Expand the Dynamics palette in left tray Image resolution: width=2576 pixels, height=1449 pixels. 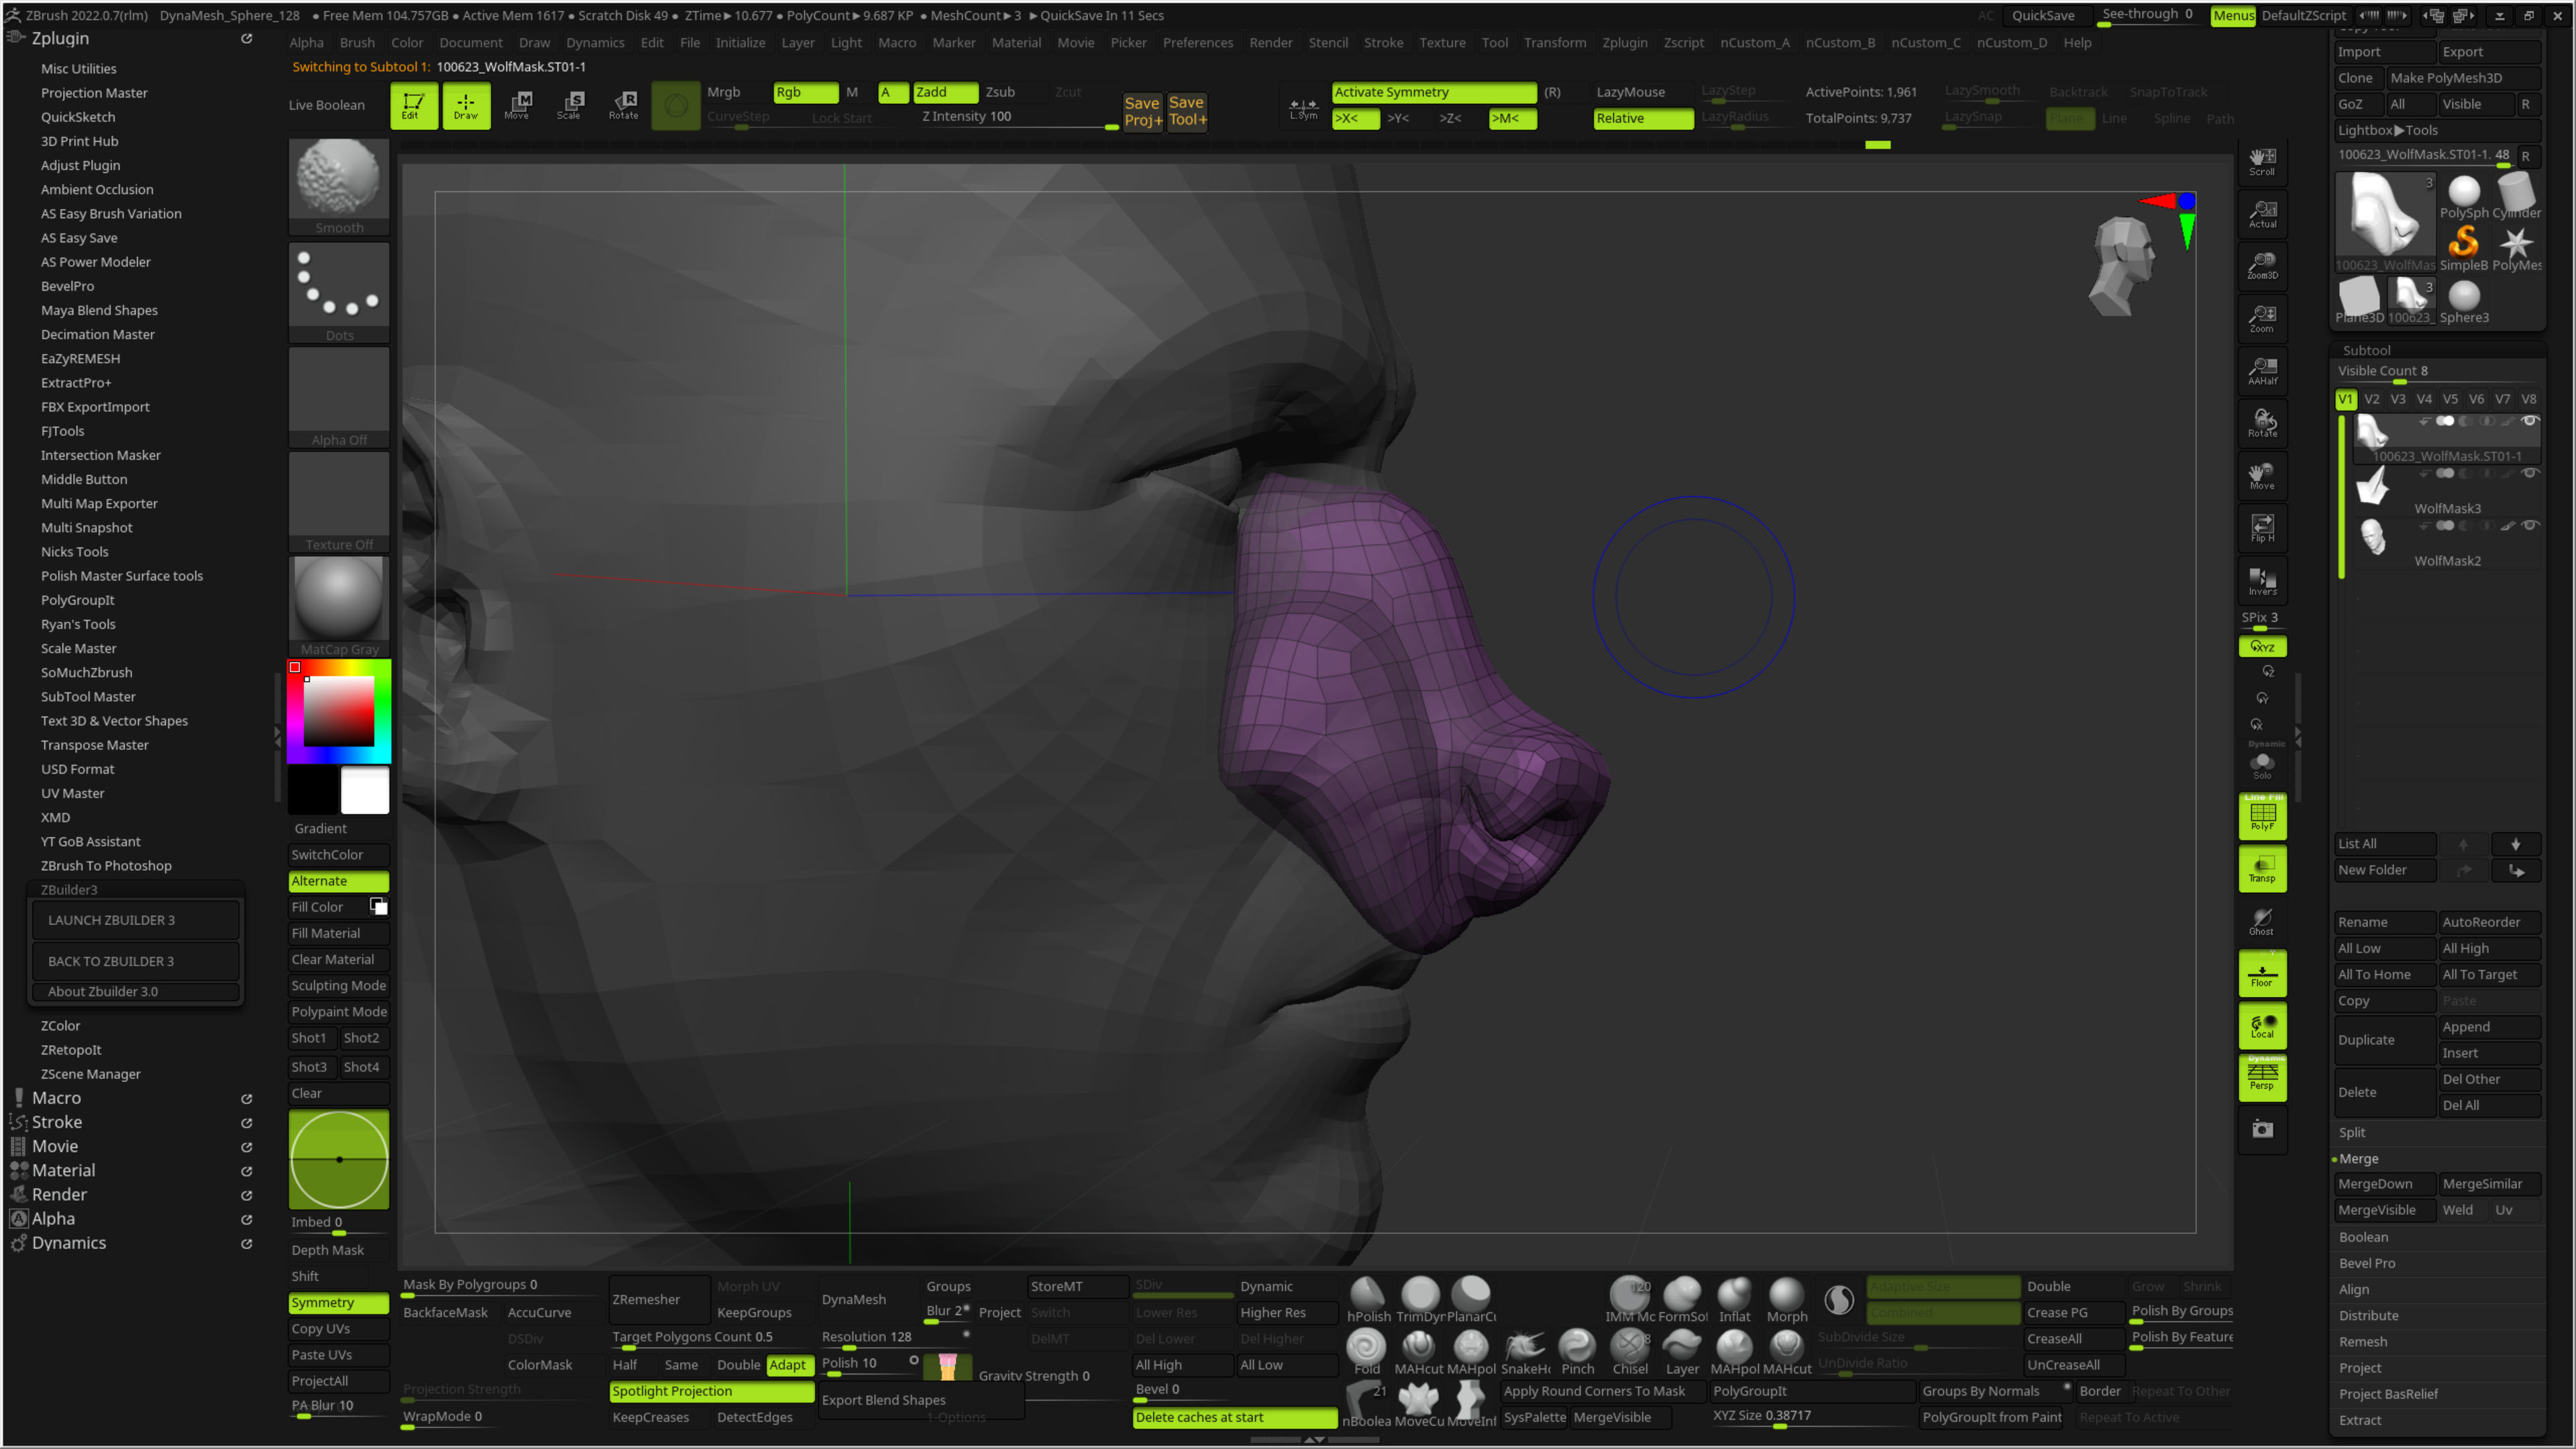pos(68,1243)
